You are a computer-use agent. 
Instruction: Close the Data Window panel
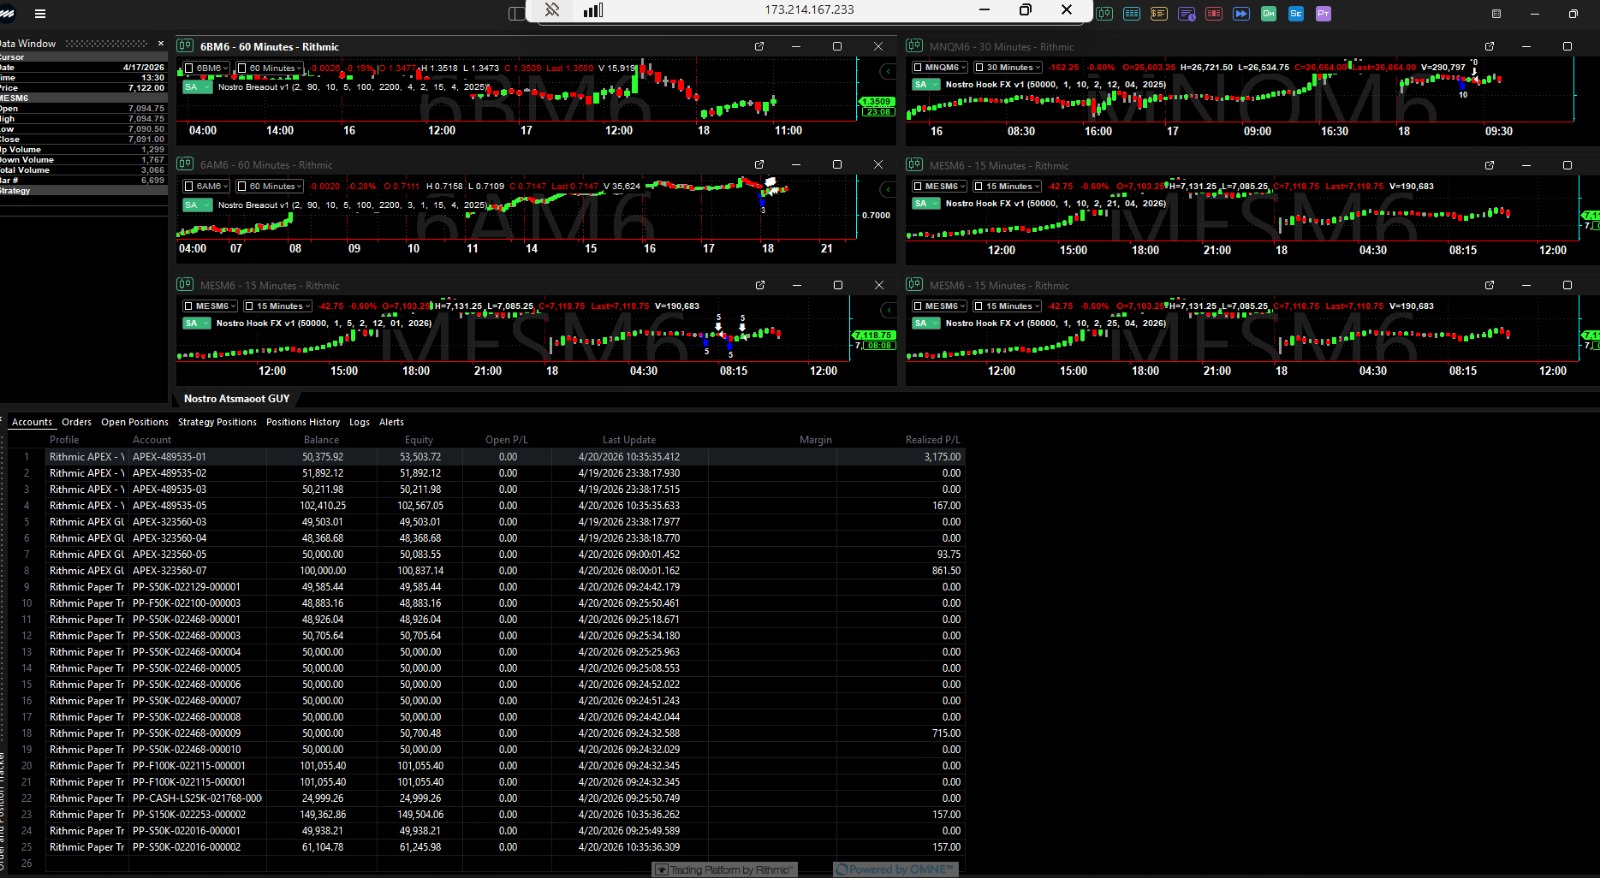click(161, 43)
